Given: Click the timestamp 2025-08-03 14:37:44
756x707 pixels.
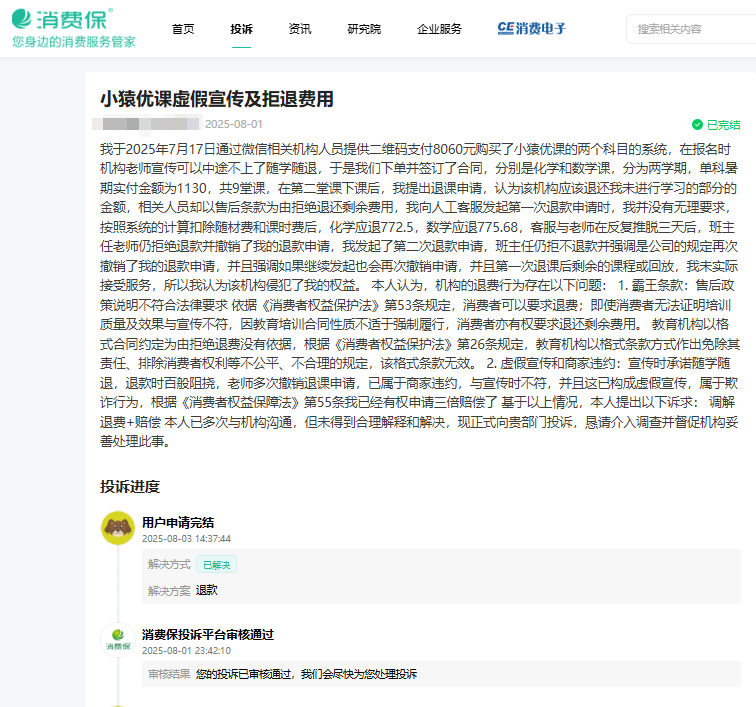Looking at the screenshot, I should [186, 539].
